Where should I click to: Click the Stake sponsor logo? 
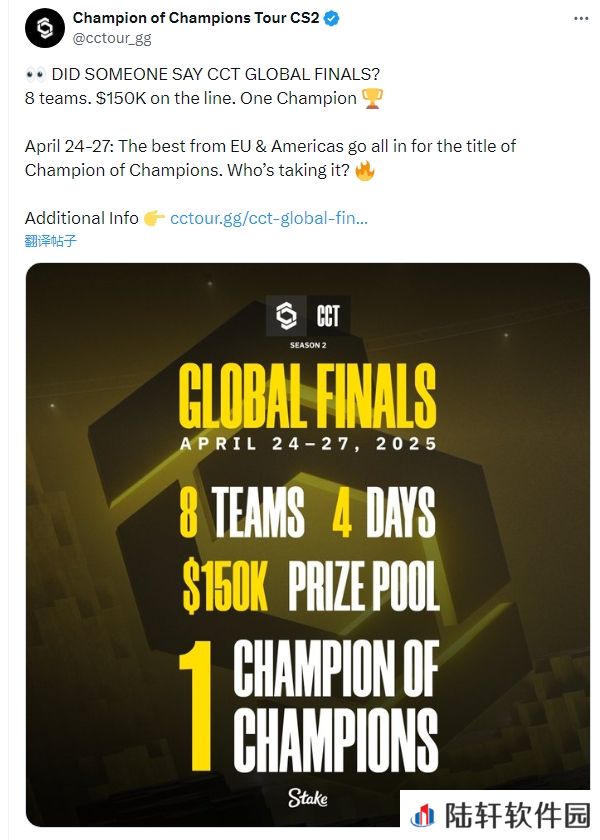tap(308, 798)
